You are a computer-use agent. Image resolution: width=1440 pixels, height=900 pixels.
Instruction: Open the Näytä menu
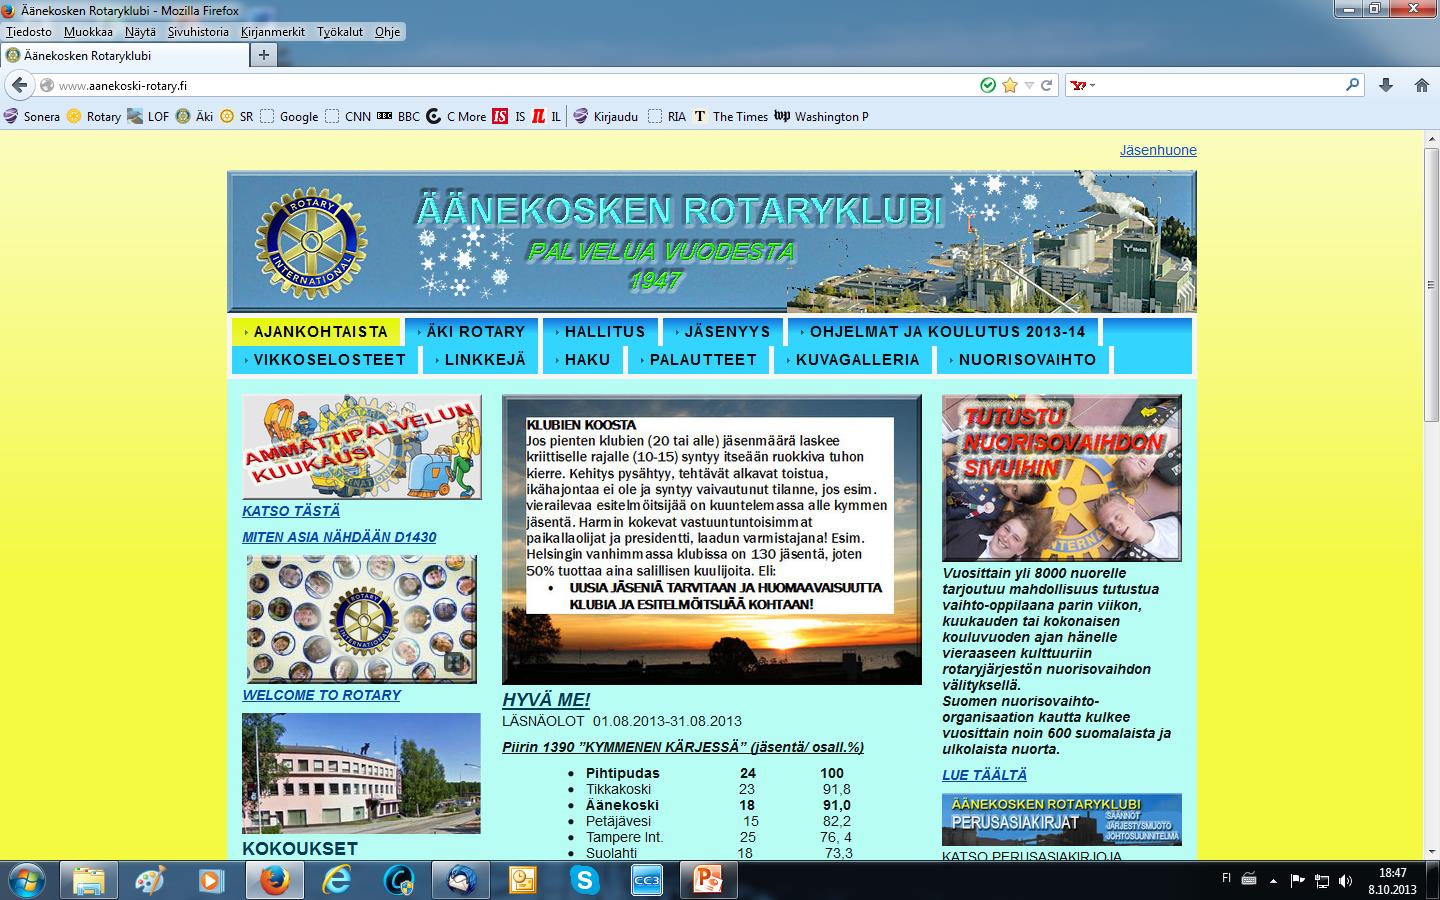(140, 31)
